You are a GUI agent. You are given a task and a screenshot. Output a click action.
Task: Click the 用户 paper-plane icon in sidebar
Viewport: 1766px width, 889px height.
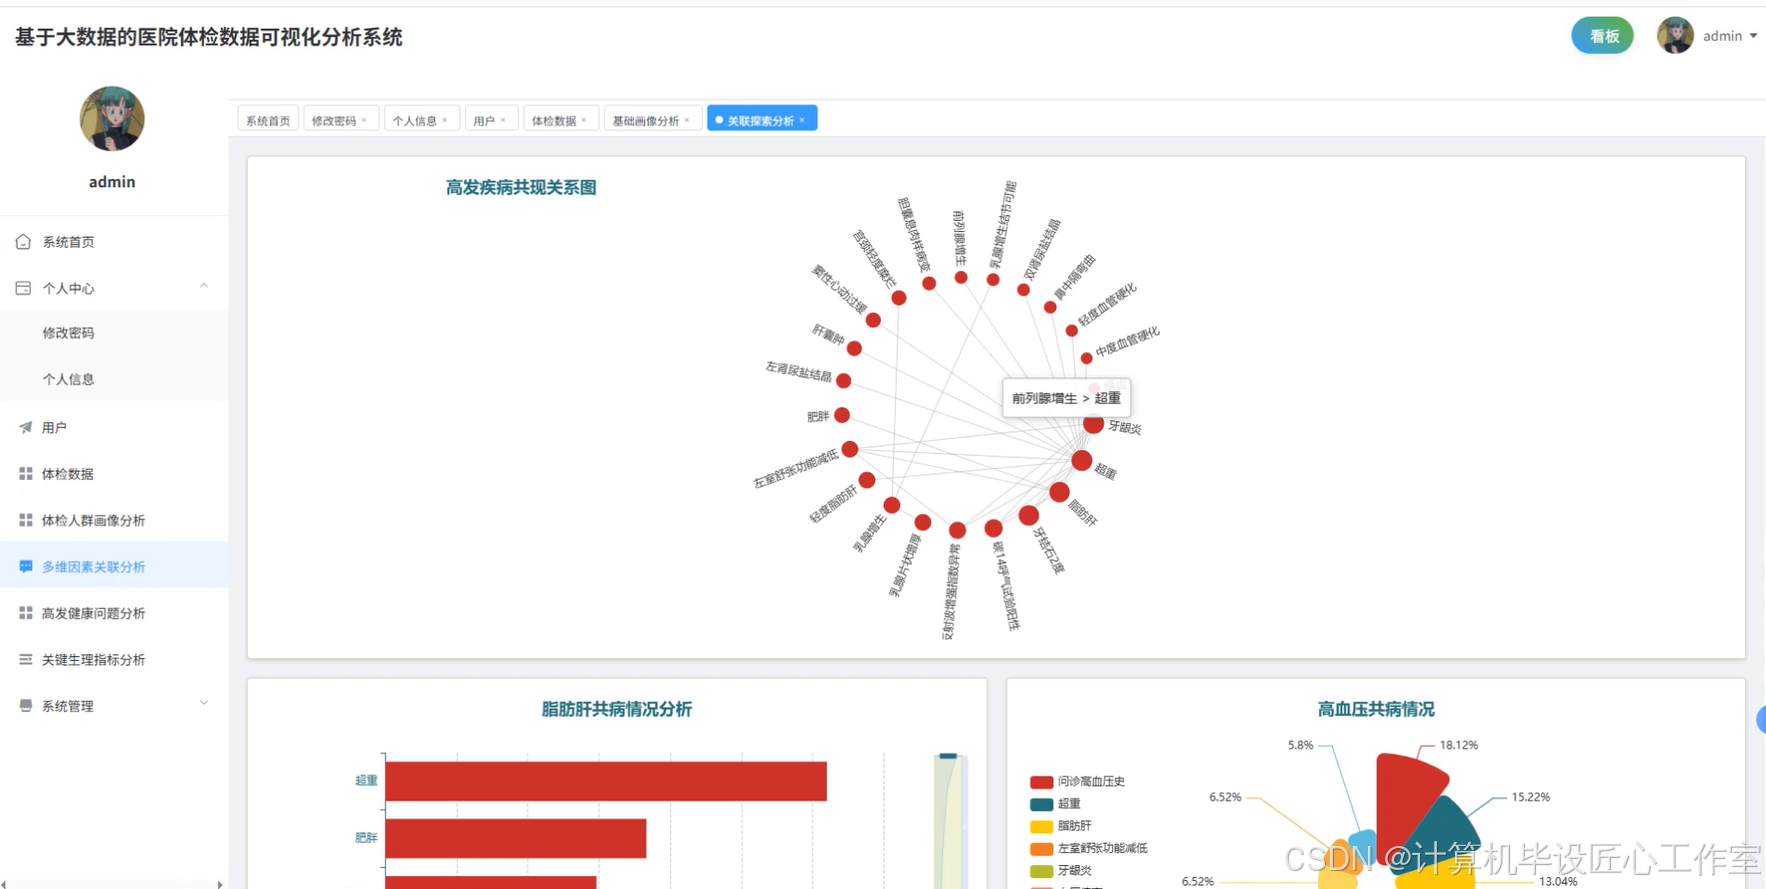coord(25,427)
